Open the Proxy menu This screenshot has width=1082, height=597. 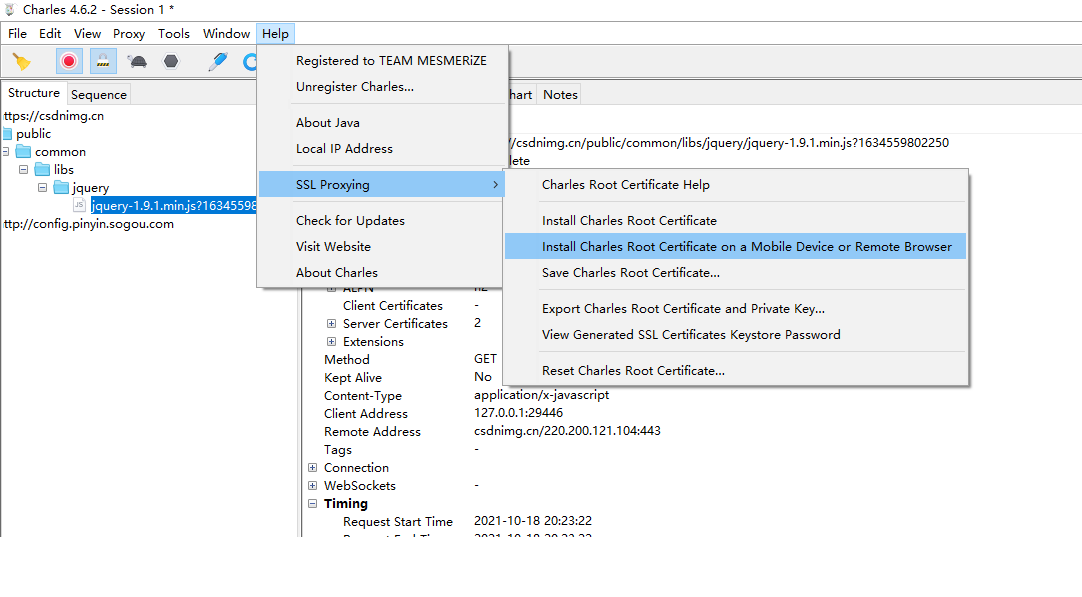click(x=128, y=33)
